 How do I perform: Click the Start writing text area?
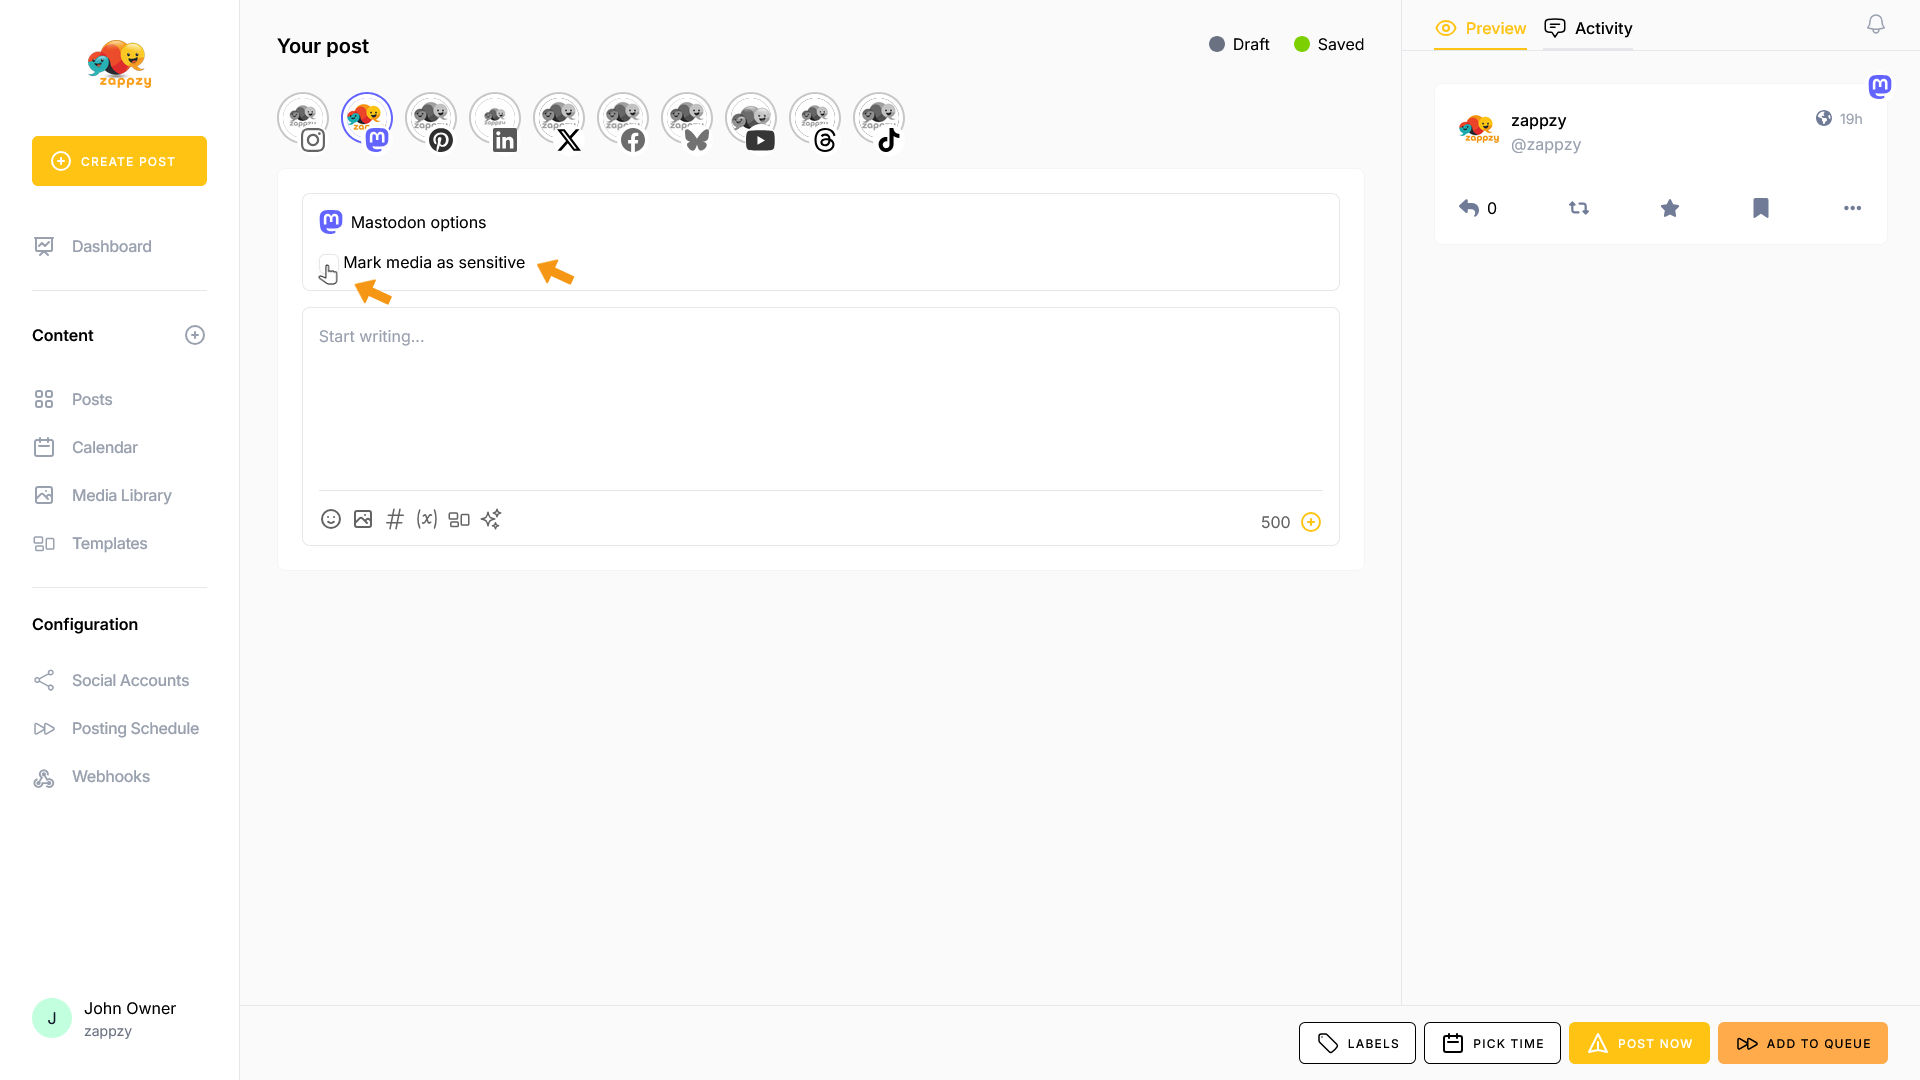(820, 400)
